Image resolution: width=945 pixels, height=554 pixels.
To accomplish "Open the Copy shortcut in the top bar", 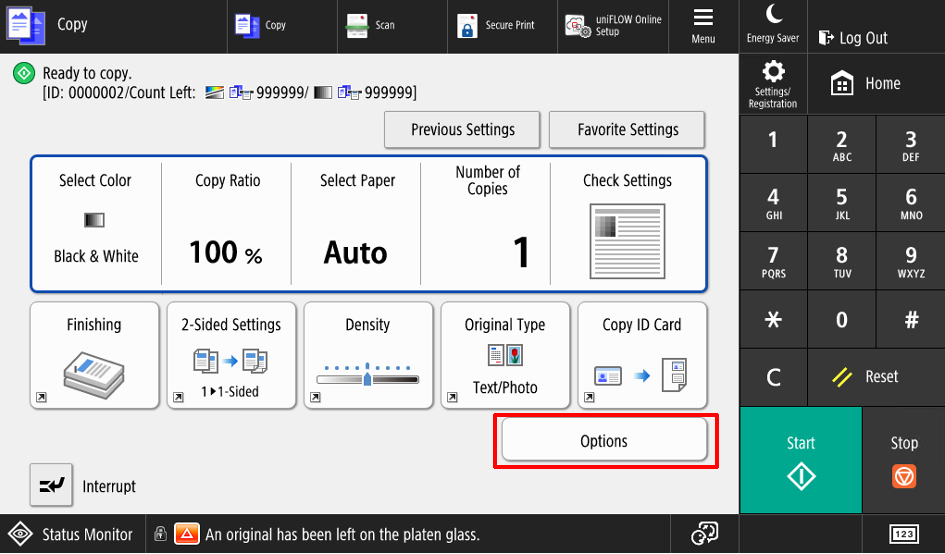I will (282, 26).
